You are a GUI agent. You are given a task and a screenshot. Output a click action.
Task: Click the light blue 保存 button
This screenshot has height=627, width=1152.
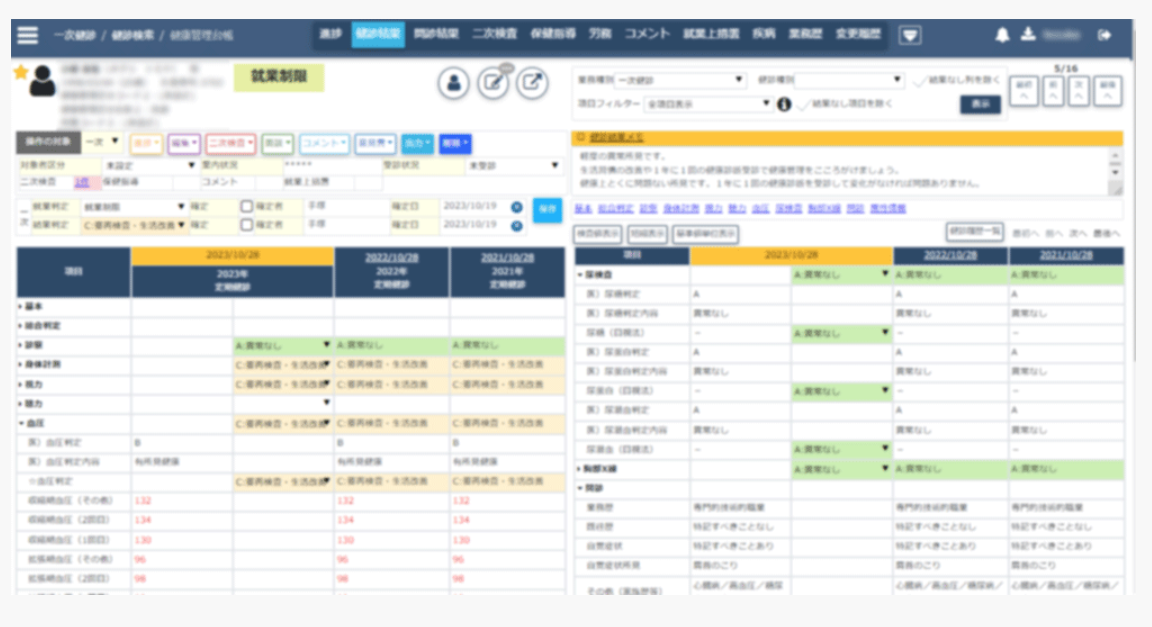(x=547, y=210)
